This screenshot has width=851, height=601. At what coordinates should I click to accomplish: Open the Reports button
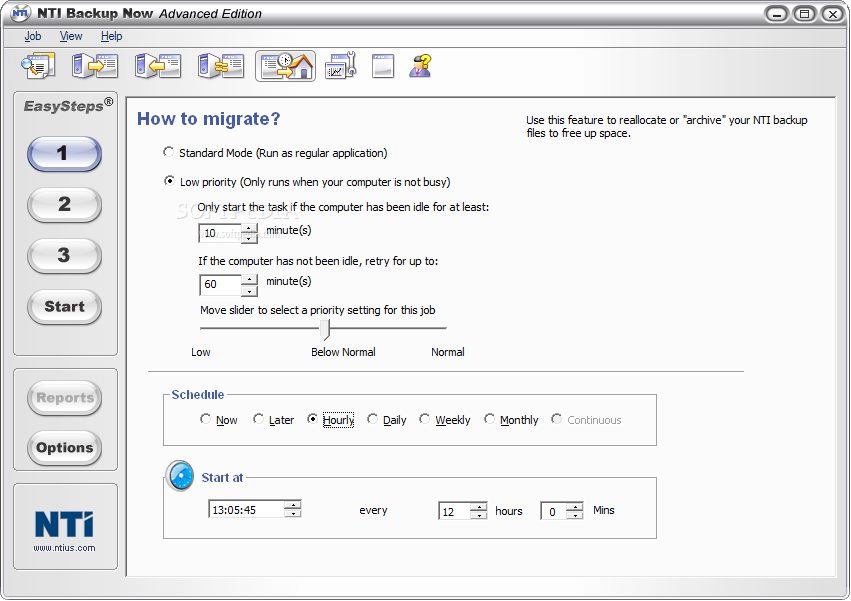(x=64, y=398)
